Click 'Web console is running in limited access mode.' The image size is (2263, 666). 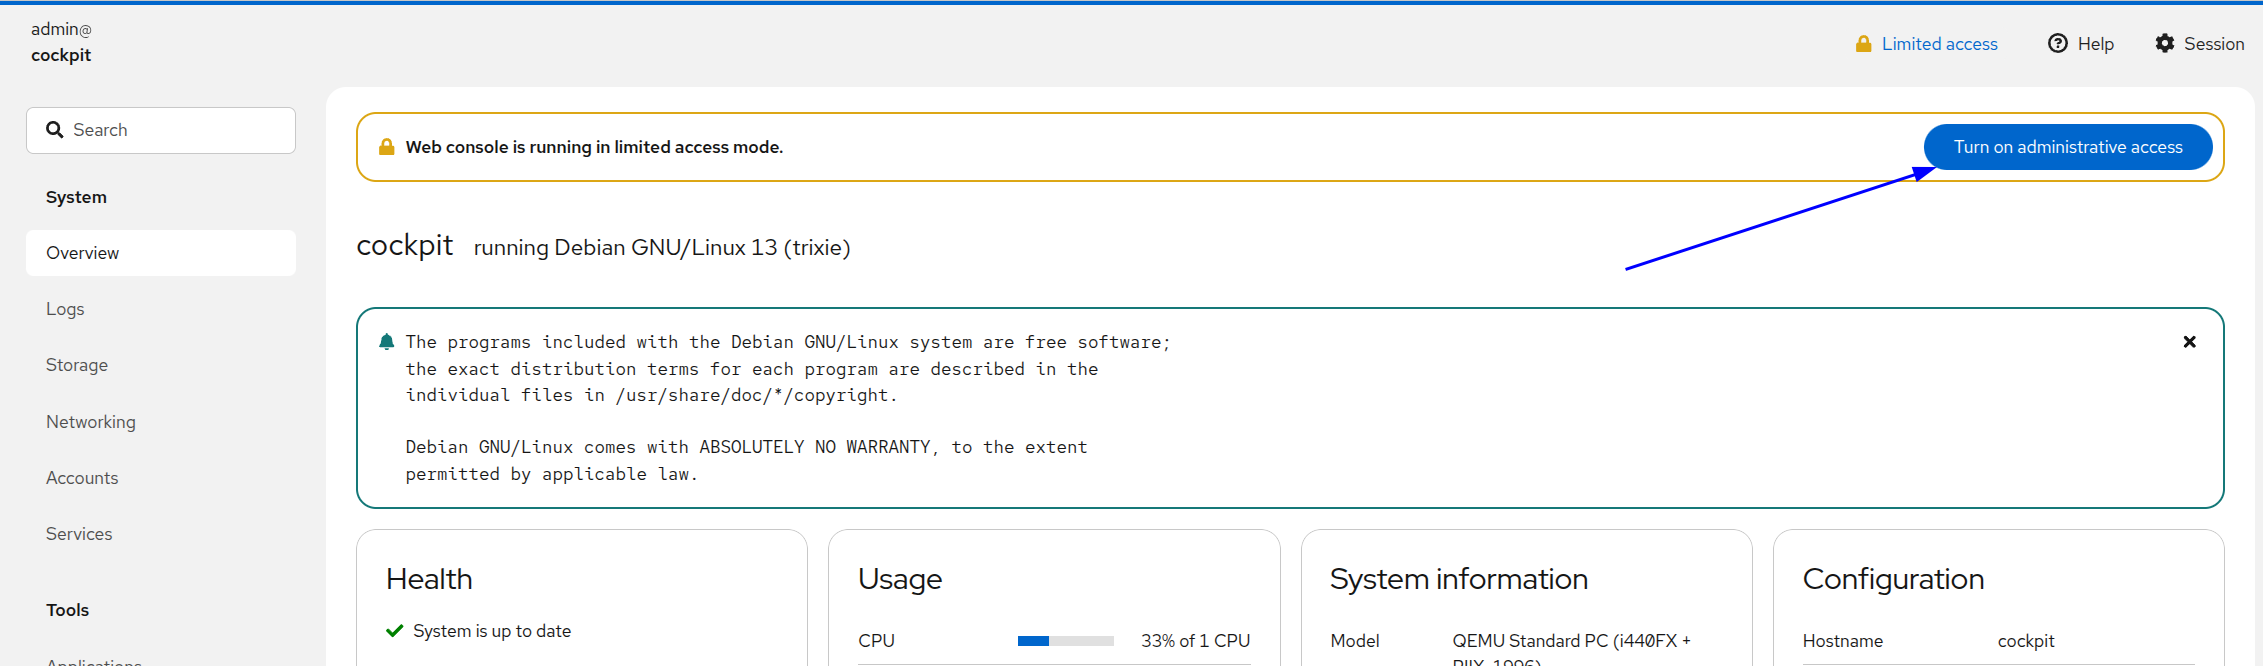point(594,147)
